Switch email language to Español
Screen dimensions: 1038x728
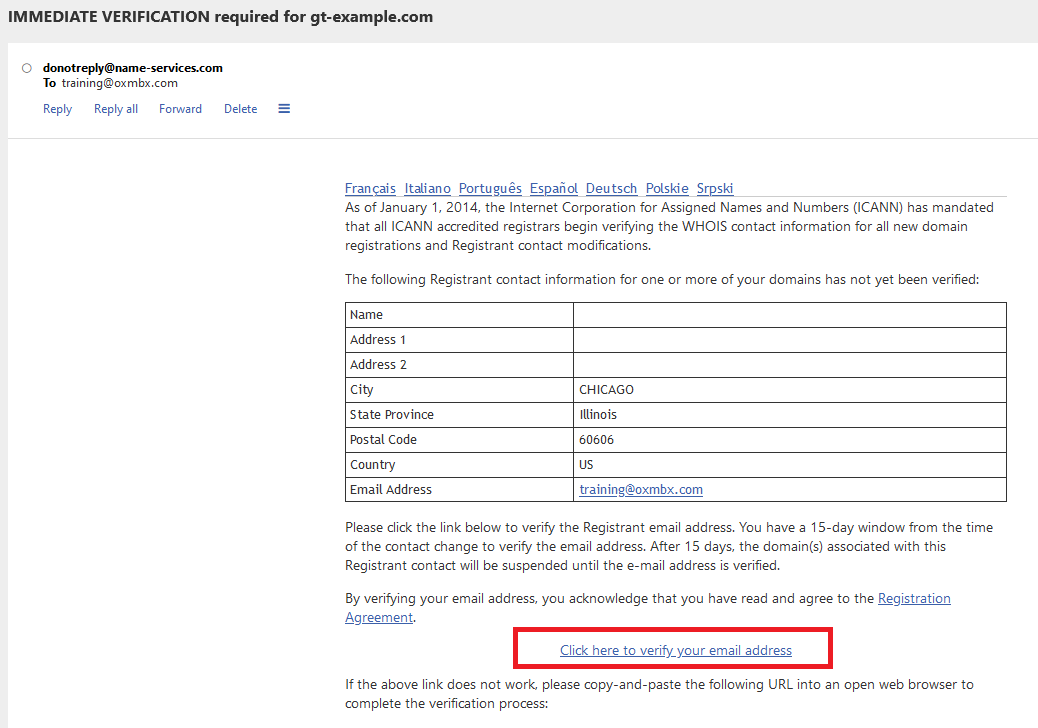553,189
